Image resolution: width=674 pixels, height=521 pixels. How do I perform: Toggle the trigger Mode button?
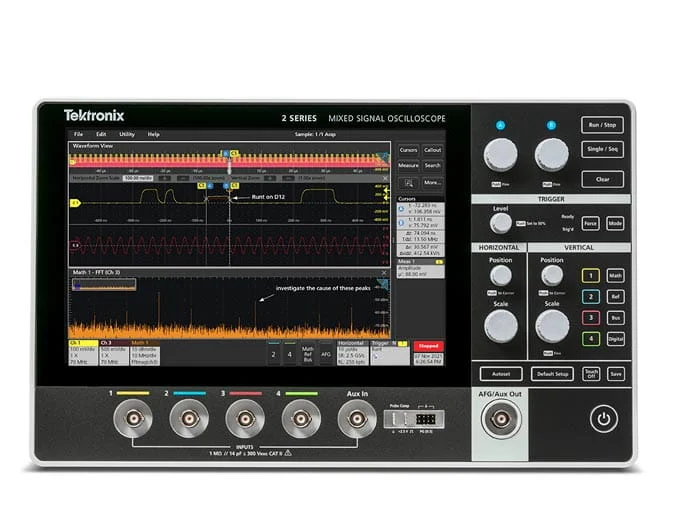(616, 223)
